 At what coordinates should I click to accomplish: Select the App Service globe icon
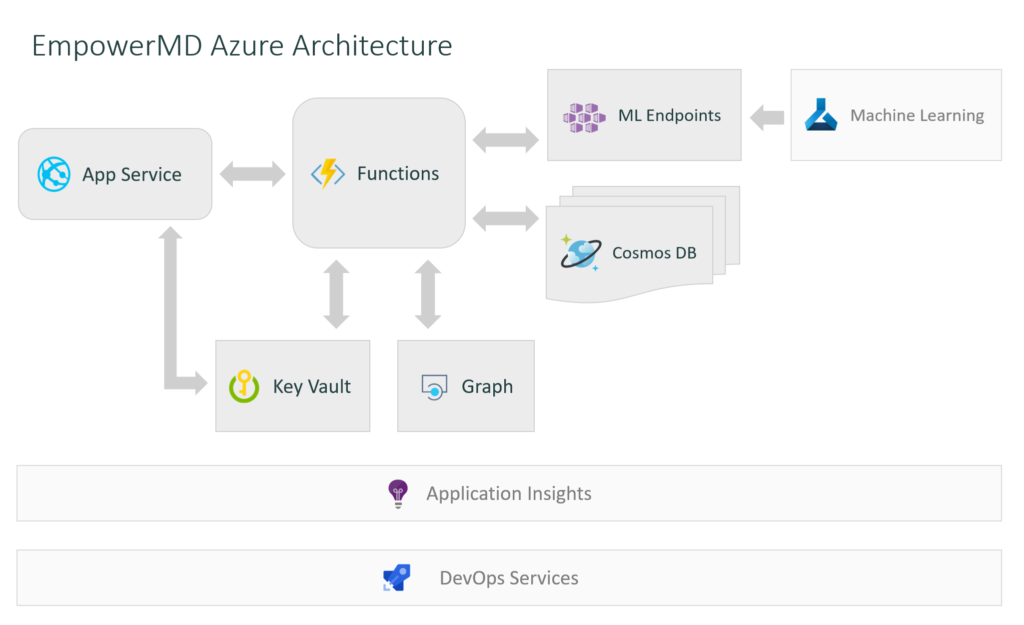(x=55, y=173)
